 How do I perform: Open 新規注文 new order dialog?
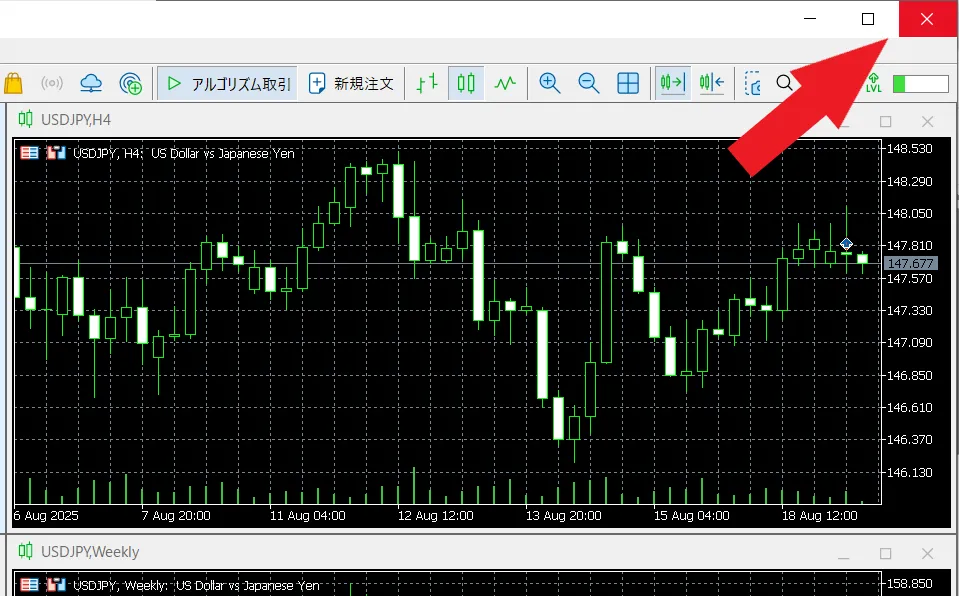pos(351,83)
